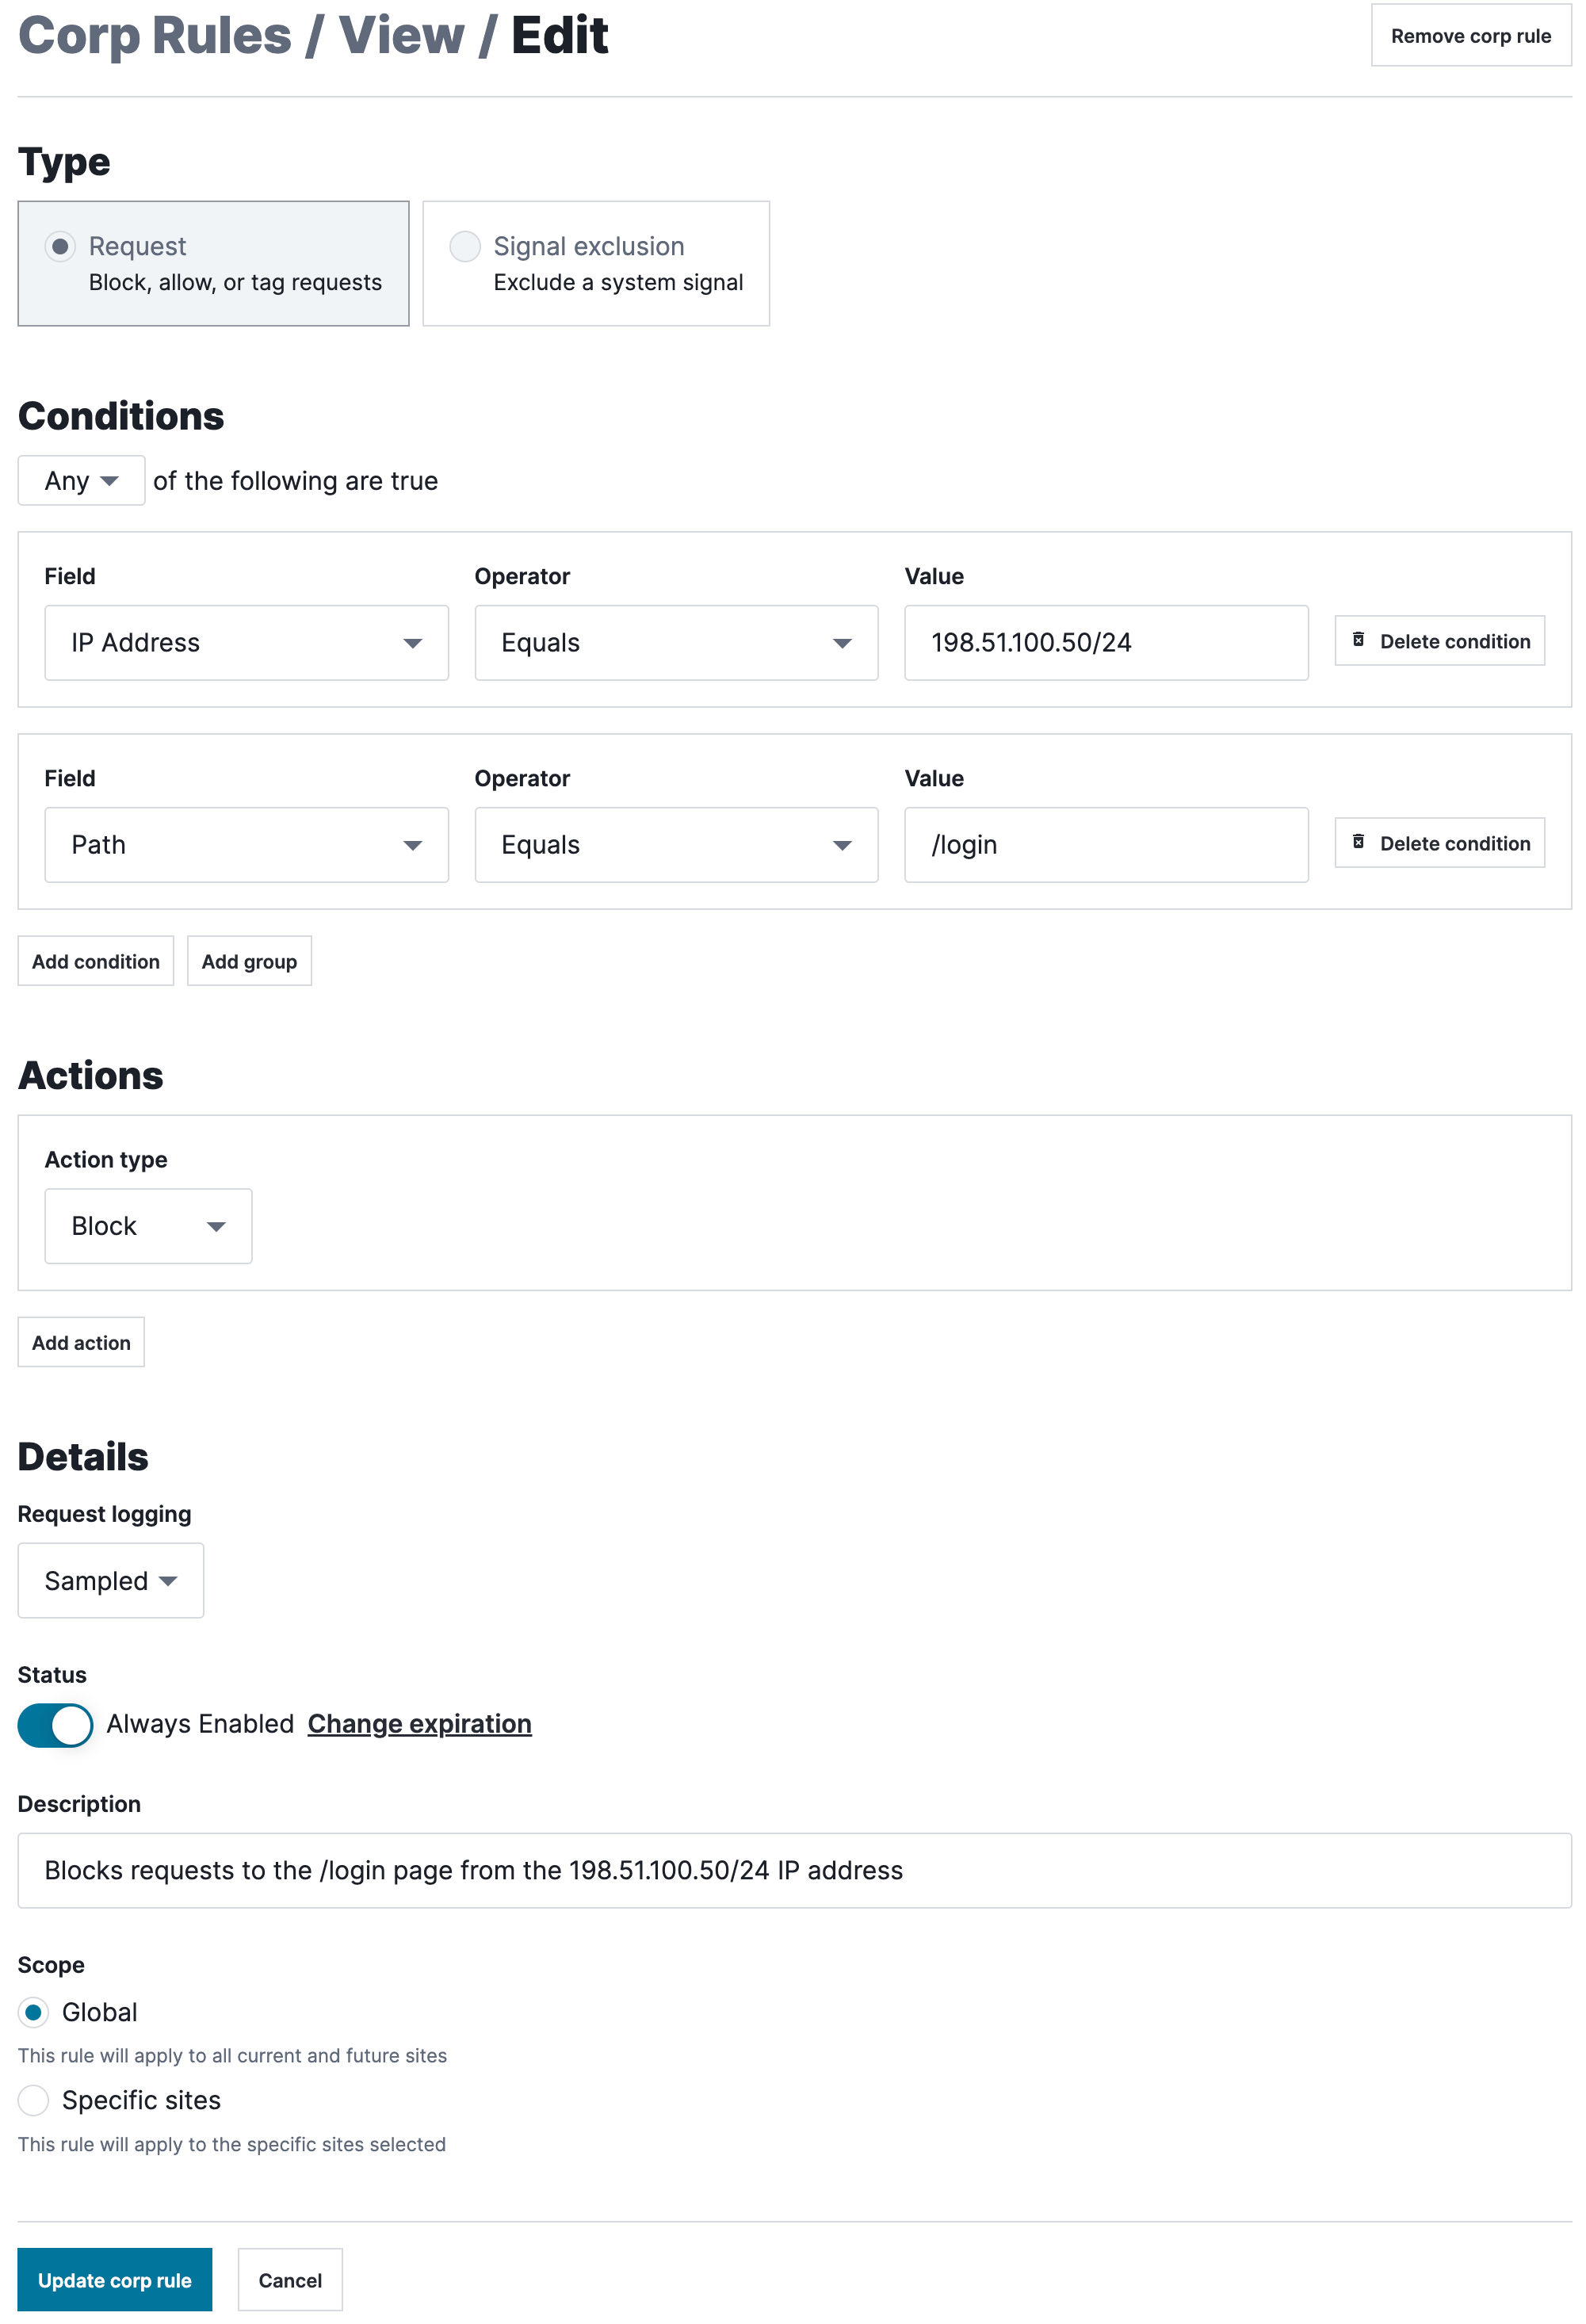Viewport: 1586px width, 2324px height.
Task: Click the Add action button
Action: pos(81,1342)
